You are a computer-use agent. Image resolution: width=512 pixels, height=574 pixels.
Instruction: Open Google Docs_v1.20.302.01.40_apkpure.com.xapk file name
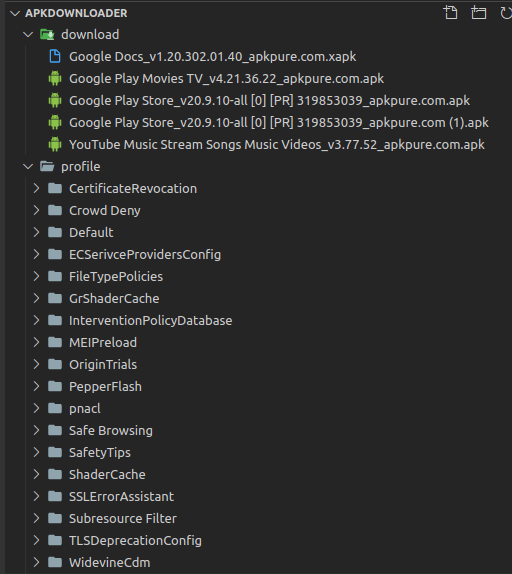pos(213,57)
